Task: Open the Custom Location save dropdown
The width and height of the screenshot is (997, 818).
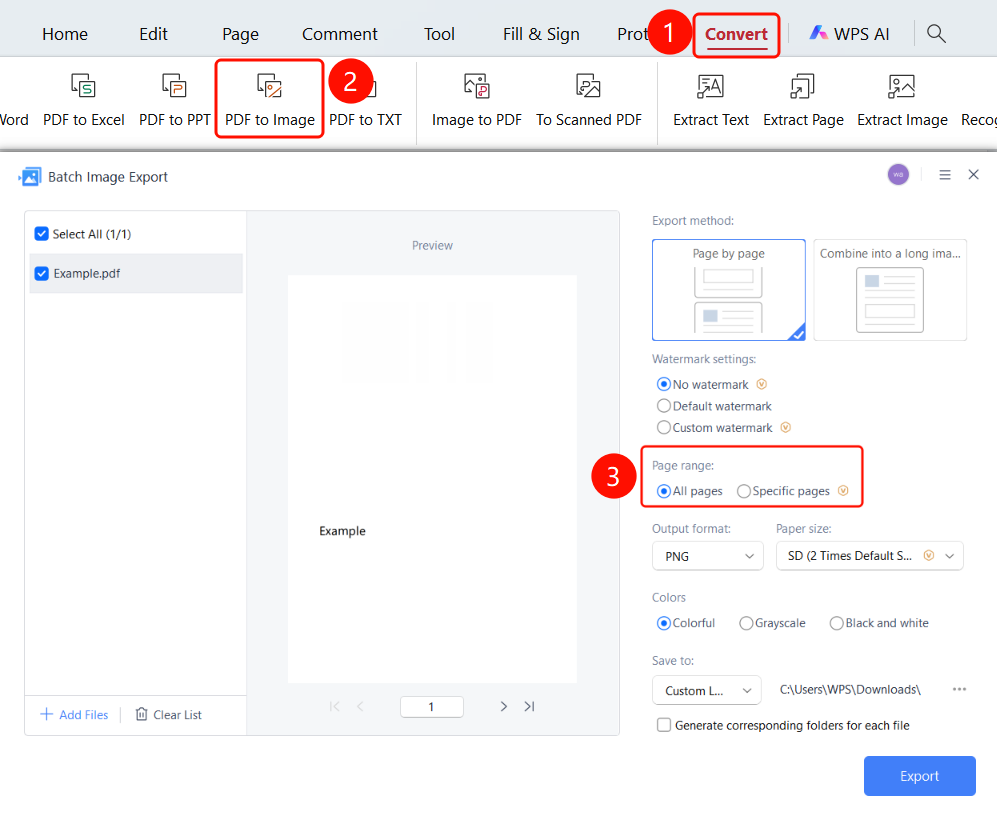Action: pyautogui.click(x=706, y=690)
